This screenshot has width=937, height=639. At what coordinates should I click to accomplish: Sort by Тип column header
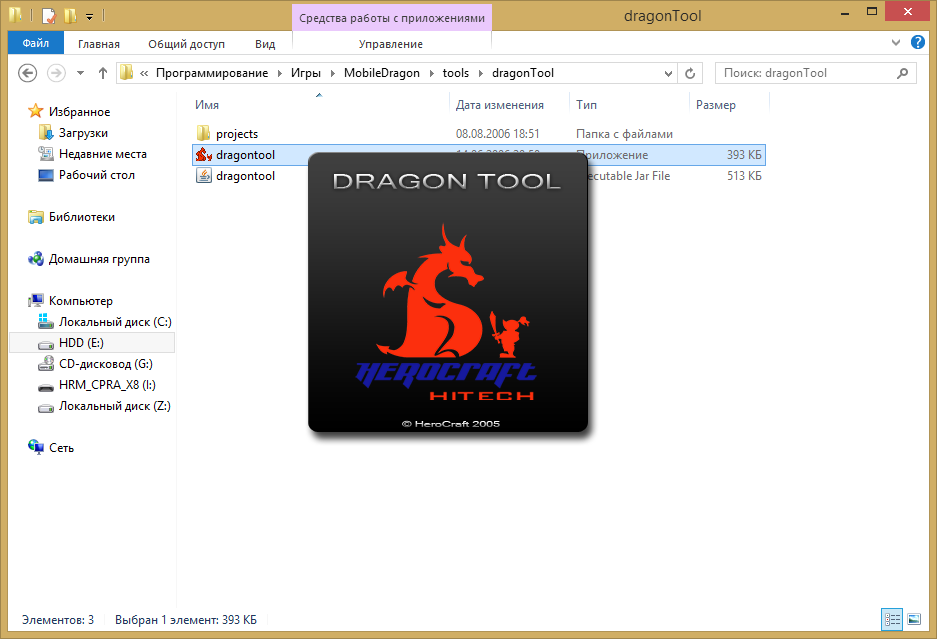586,105
